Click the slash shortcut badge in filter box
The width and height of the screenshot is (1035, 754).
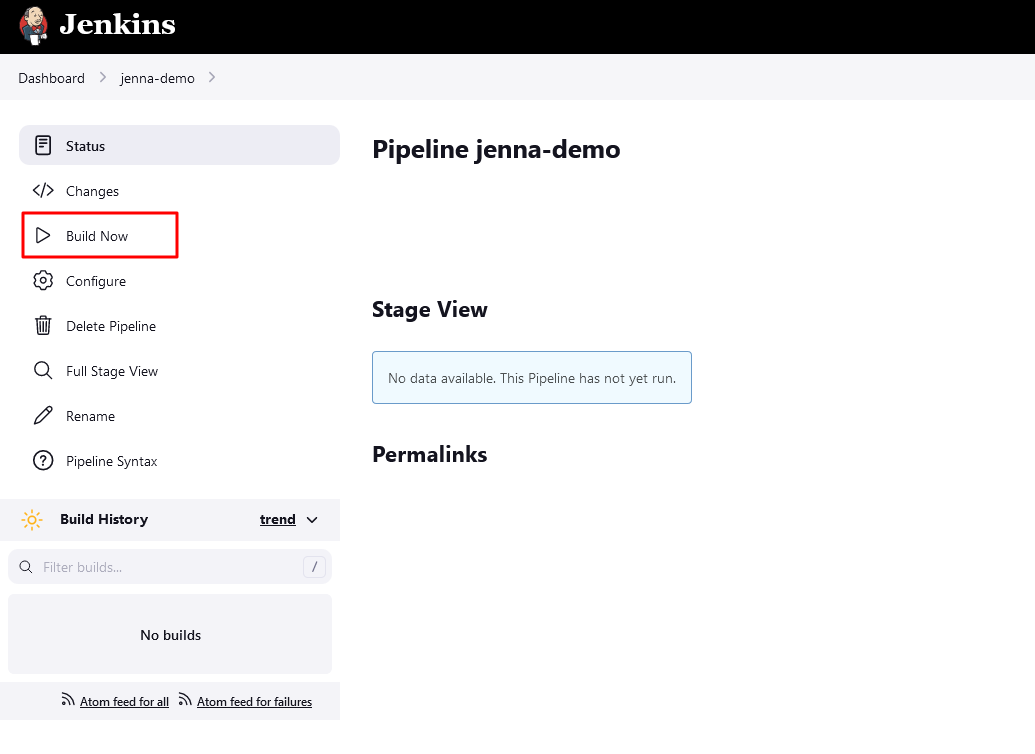click(x=314, y=566)
